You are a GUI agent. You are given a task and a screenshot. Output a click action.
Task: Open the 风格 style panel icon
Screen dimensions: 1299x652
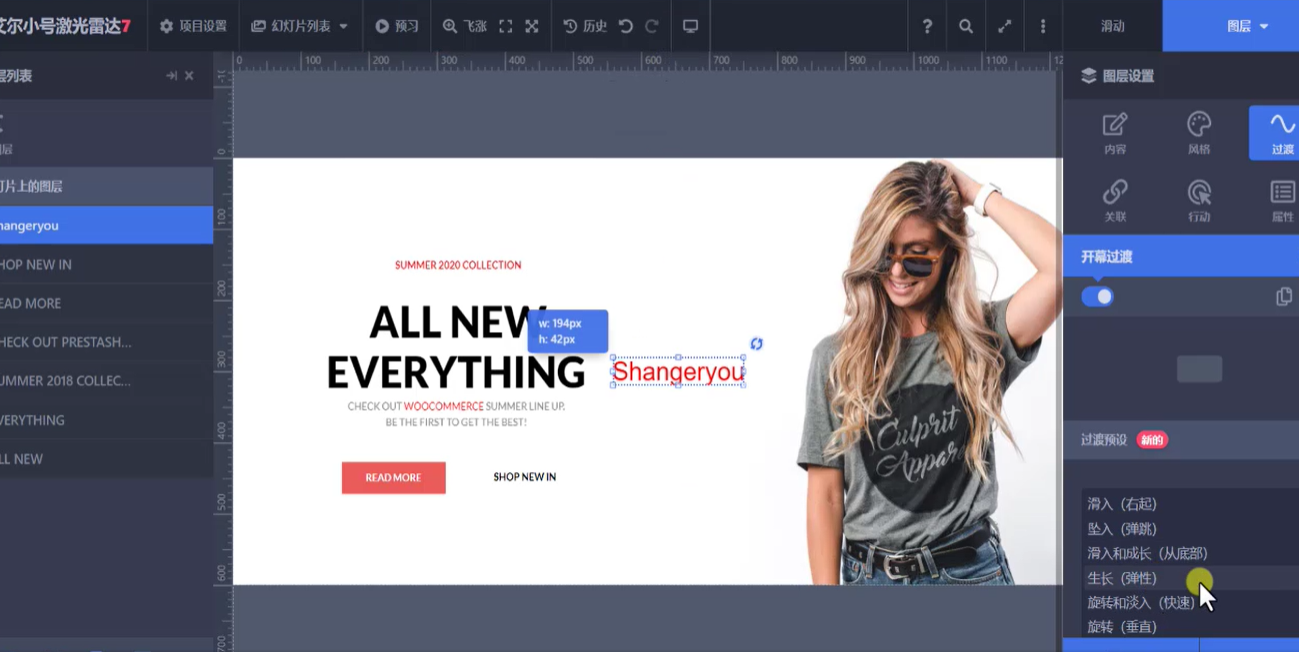[x=1198, y=132]
